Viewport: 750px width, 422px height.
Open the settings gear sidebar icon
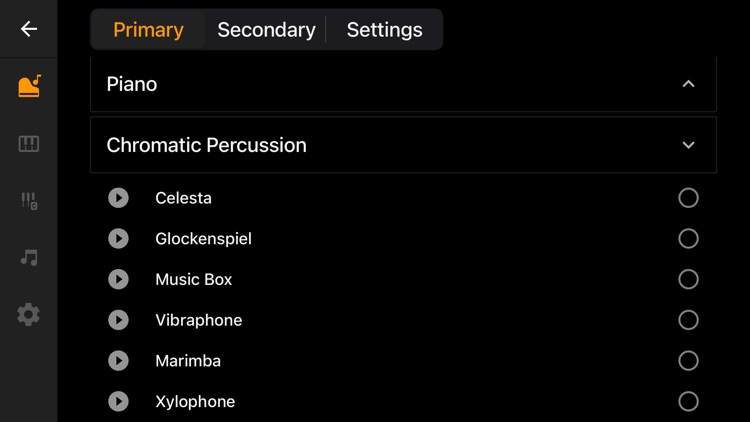29,315
